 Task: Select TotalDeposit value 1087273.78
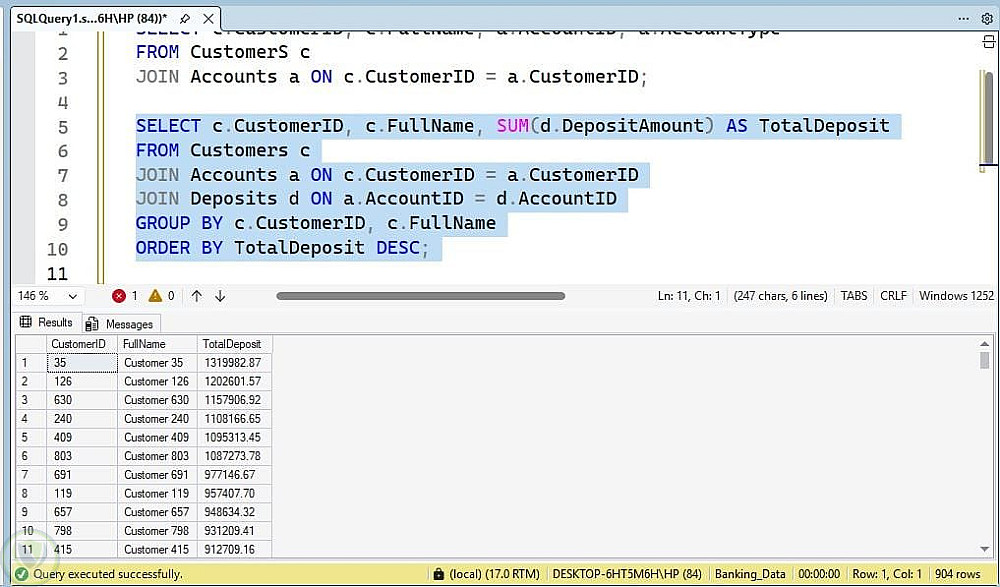click(x=234, y=456)
